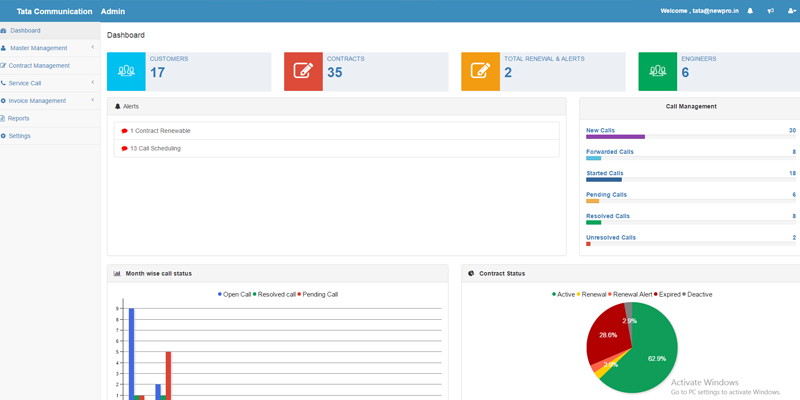Screen dimensions: 800x400
Task: Expand the Service Call submenu arrow
Action: (92, 83)
